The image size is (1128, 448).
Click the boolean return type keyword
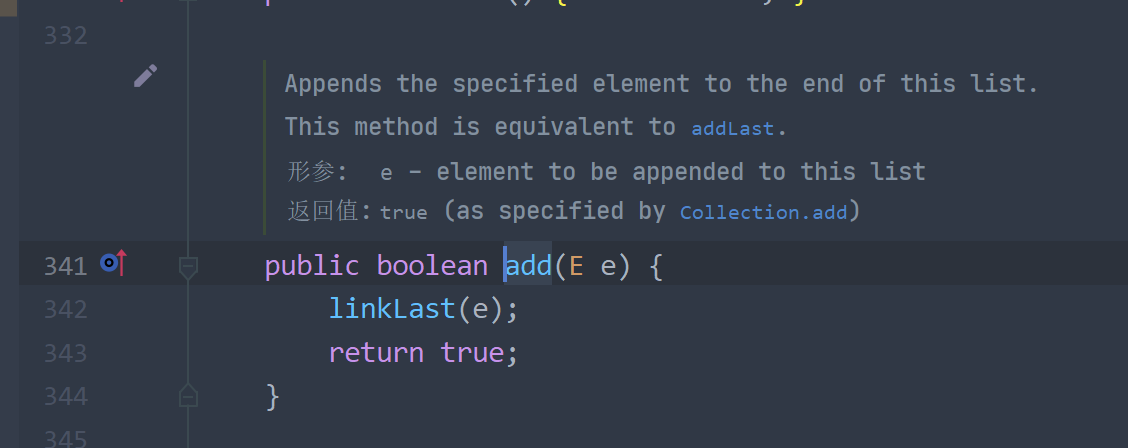(431, 267)
